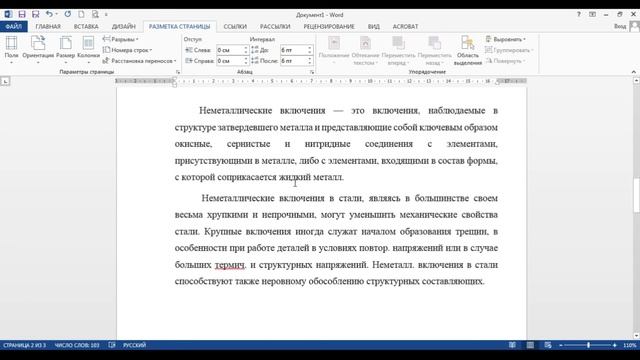Click the Undo arrow icon
Image resolution: width=640 pixels, height=360 pixels.
coord(49,14)
